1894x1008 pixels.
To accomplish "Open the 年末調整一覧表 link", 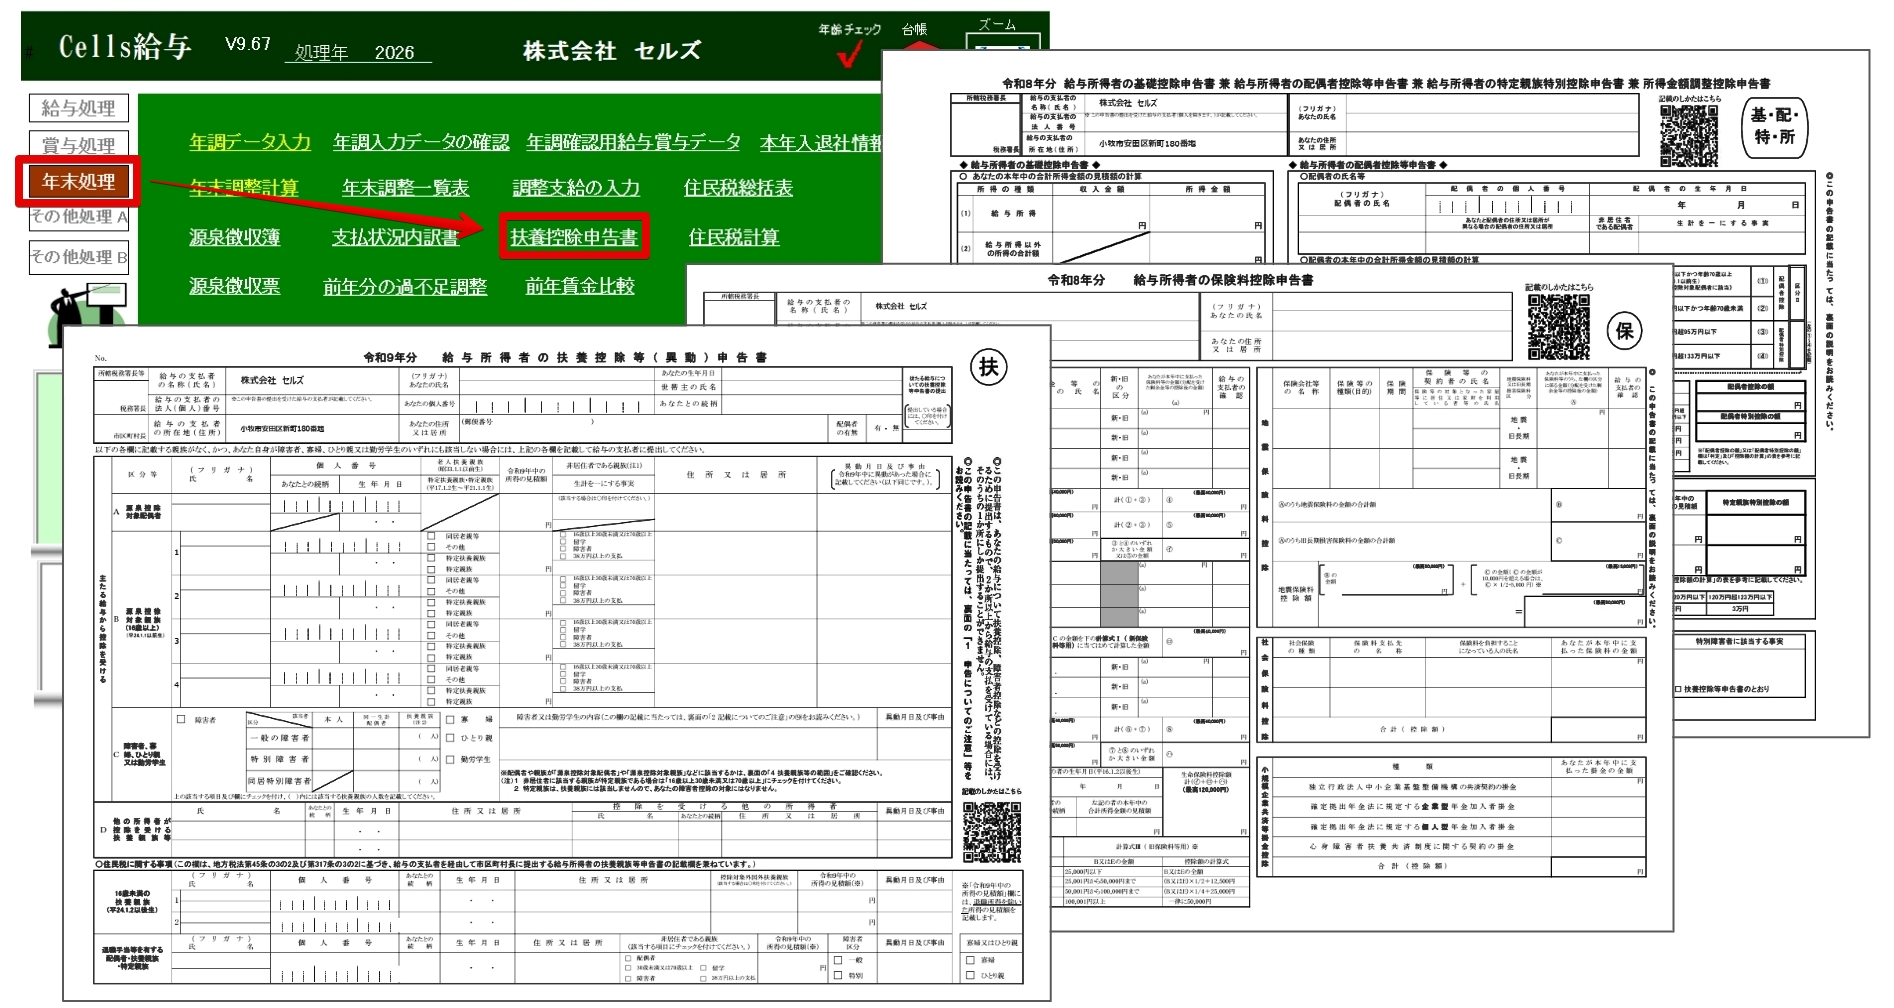I will (x=405, y=188).
